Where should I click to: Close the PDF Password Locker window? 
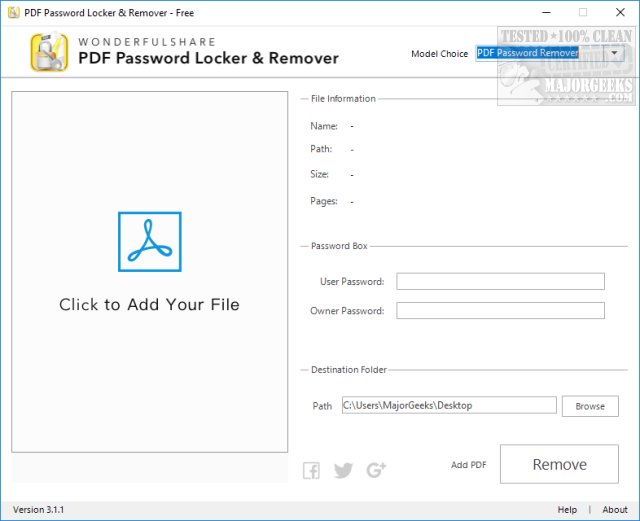click(620, 13)
